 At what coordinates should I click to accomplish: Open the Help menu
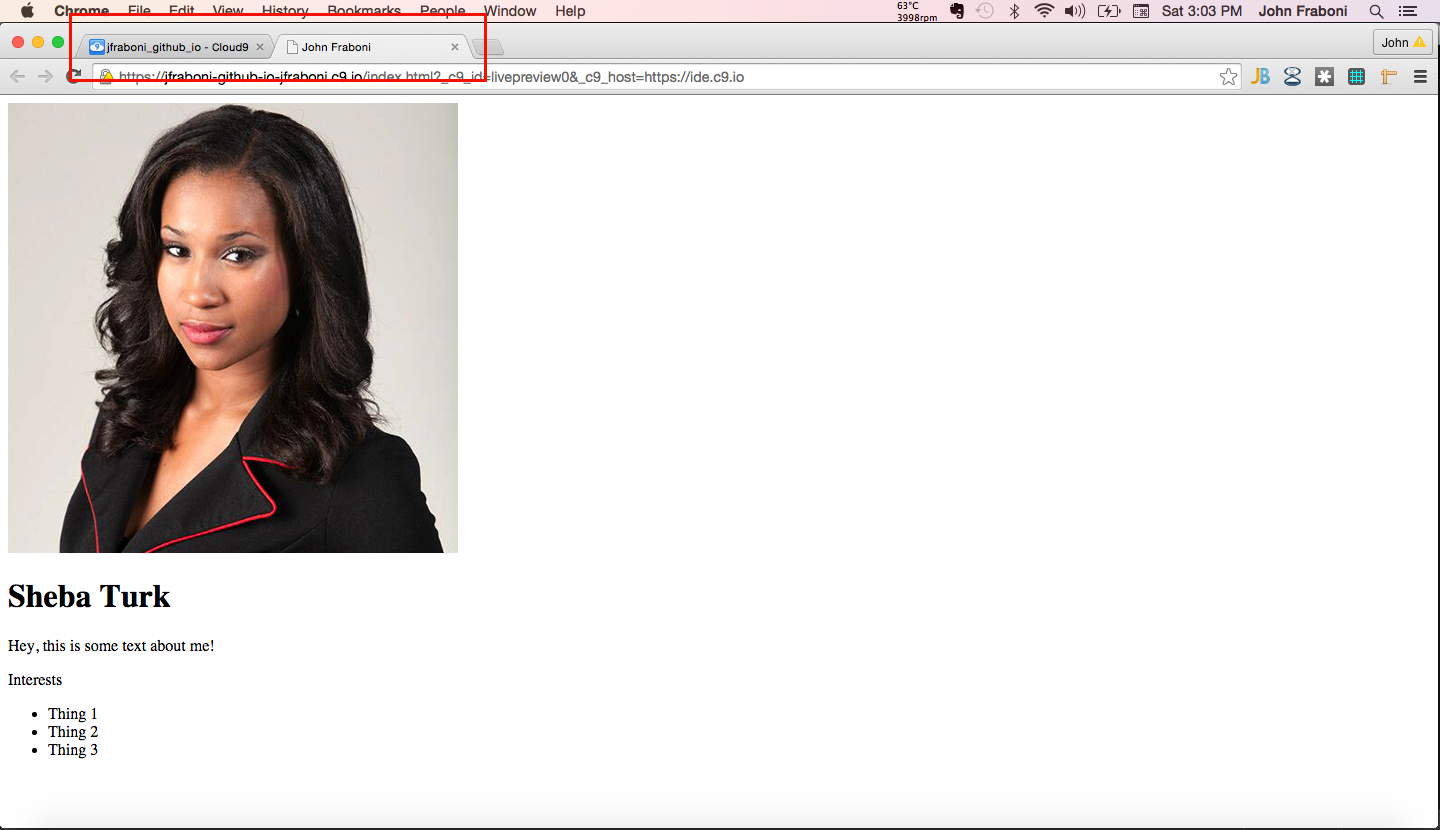[x=570, y=11]
